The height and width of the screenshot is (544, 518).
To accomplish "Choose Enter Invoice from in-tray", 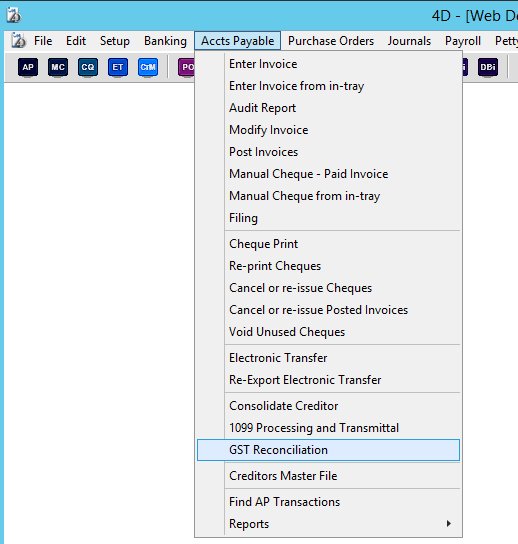I will click(328, 86).
